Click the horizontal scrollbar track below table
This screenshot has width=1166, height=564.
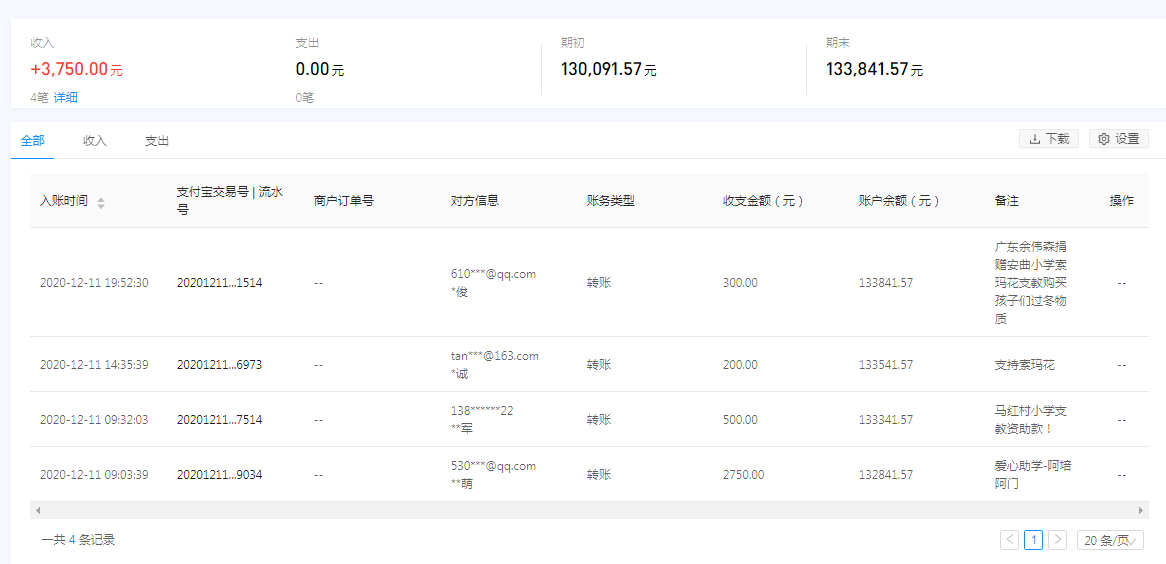[600, 510]
